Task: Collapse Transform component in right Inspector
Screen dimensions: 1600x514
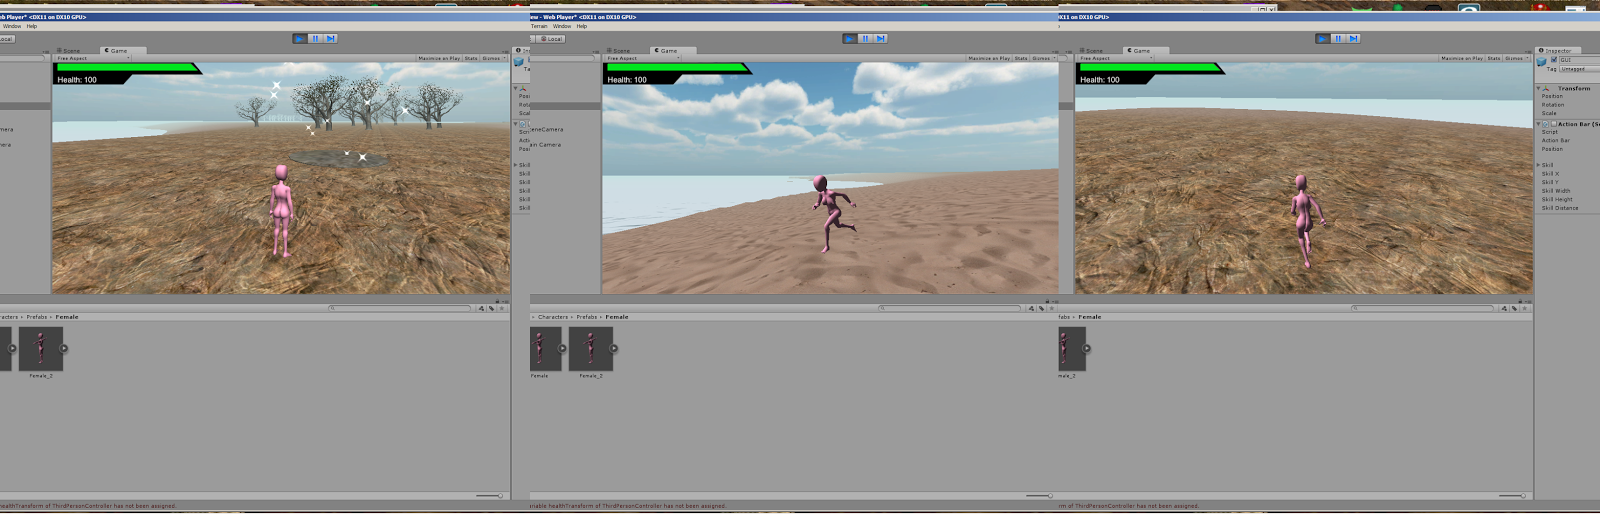Action: (1539, 88)
